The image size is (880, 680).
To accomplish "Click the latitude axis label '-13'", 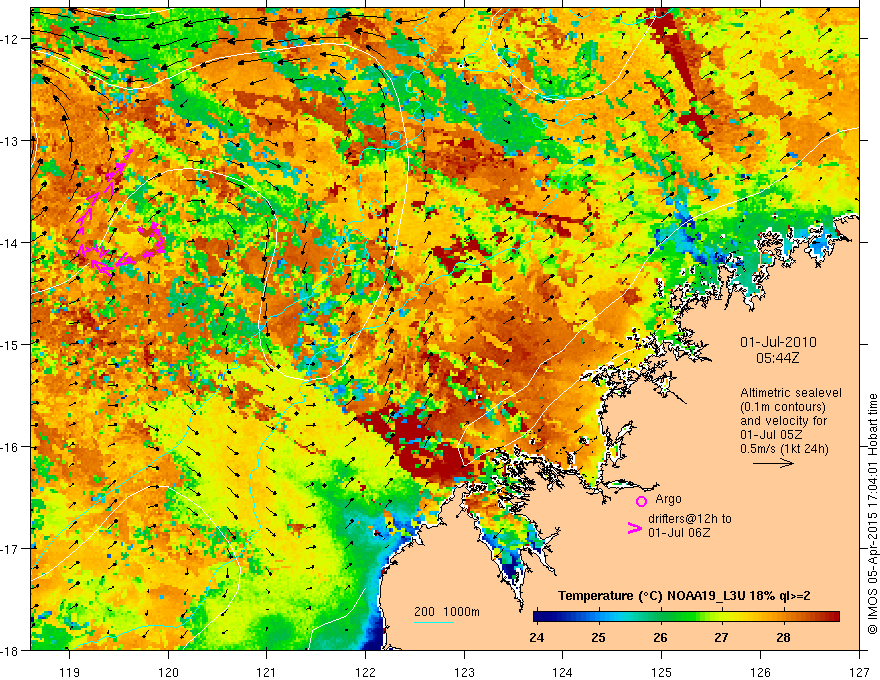I will (11, 141).
